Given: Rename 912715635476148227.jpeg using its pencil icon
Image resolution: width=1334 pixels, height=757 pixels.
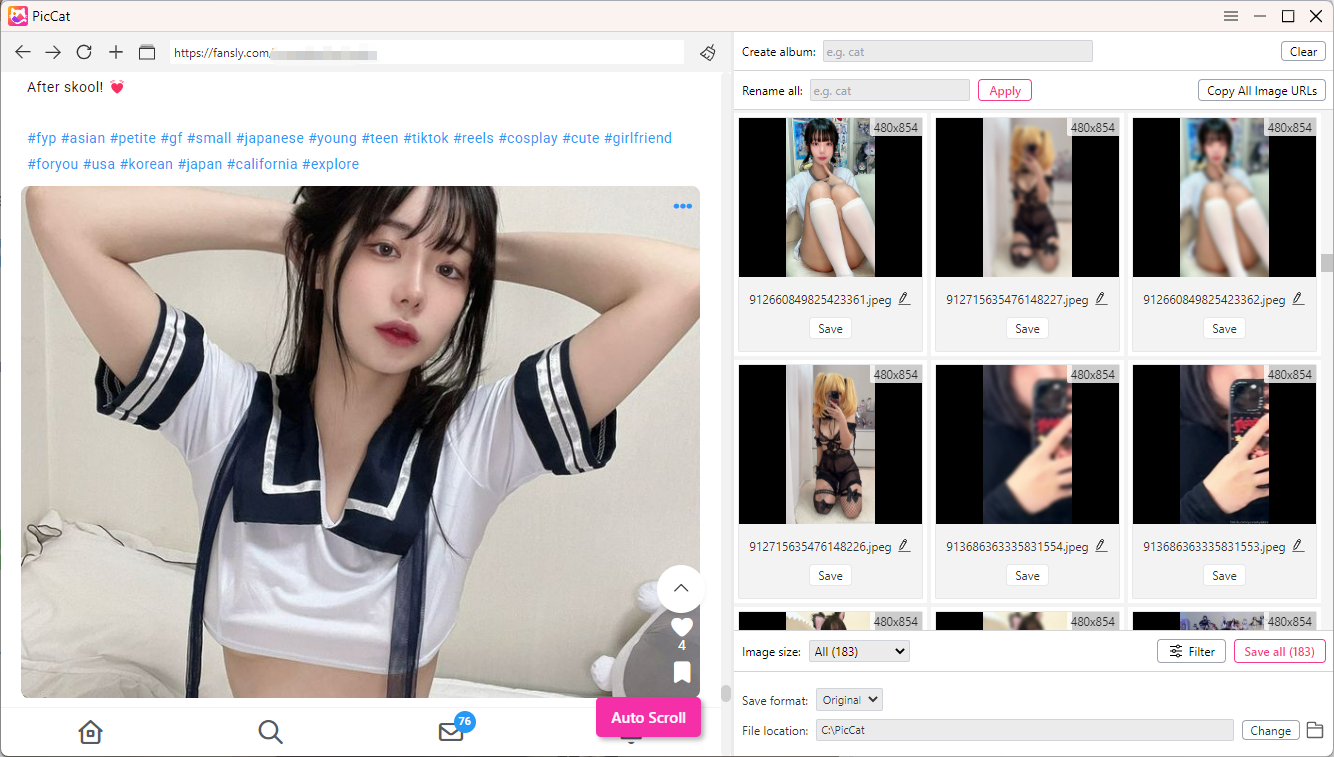Looking at the screenshot, I should (1101, 298).
